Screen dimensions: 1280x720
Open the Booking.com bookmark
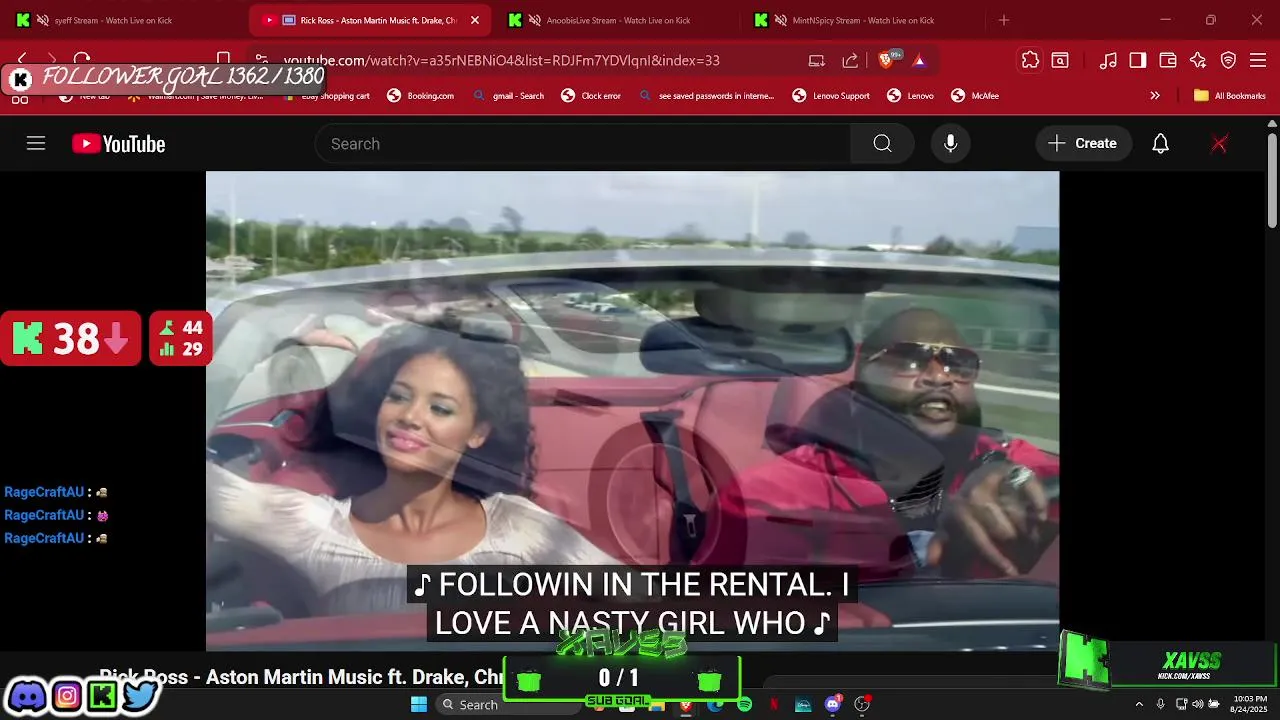(x=420, y=96)
